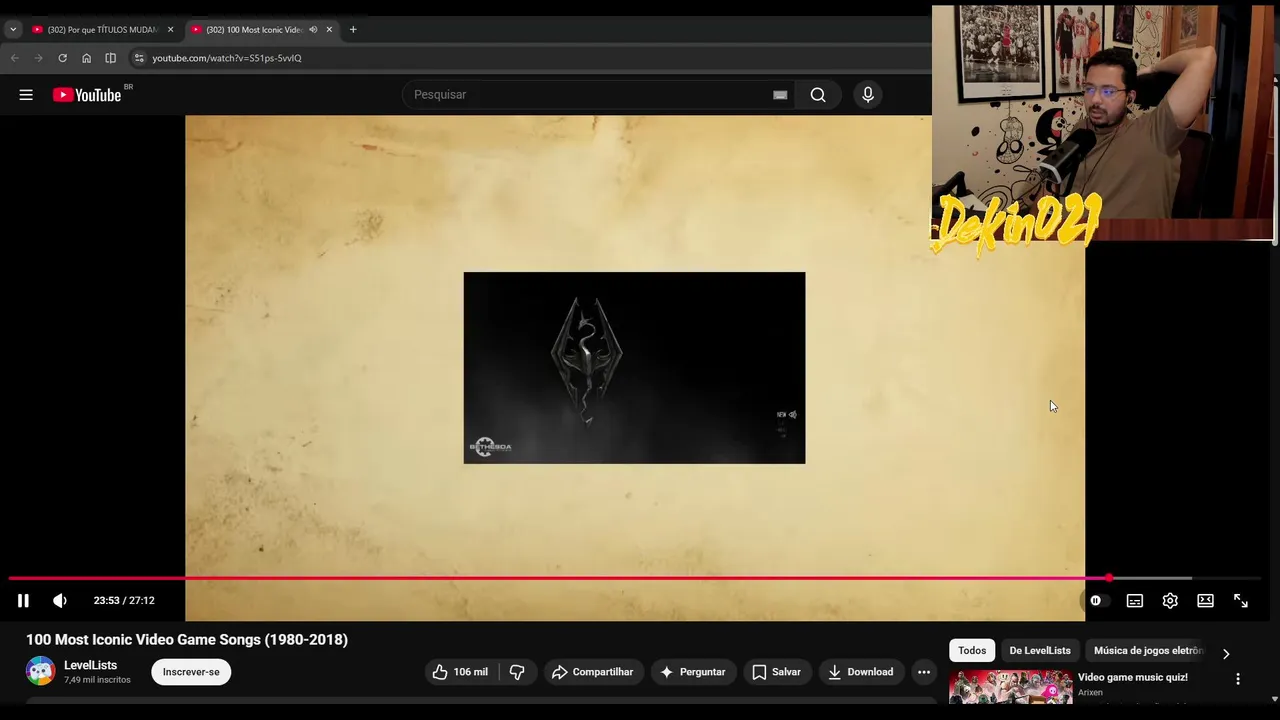Like the video with 106 mil likes

[461, 672]
